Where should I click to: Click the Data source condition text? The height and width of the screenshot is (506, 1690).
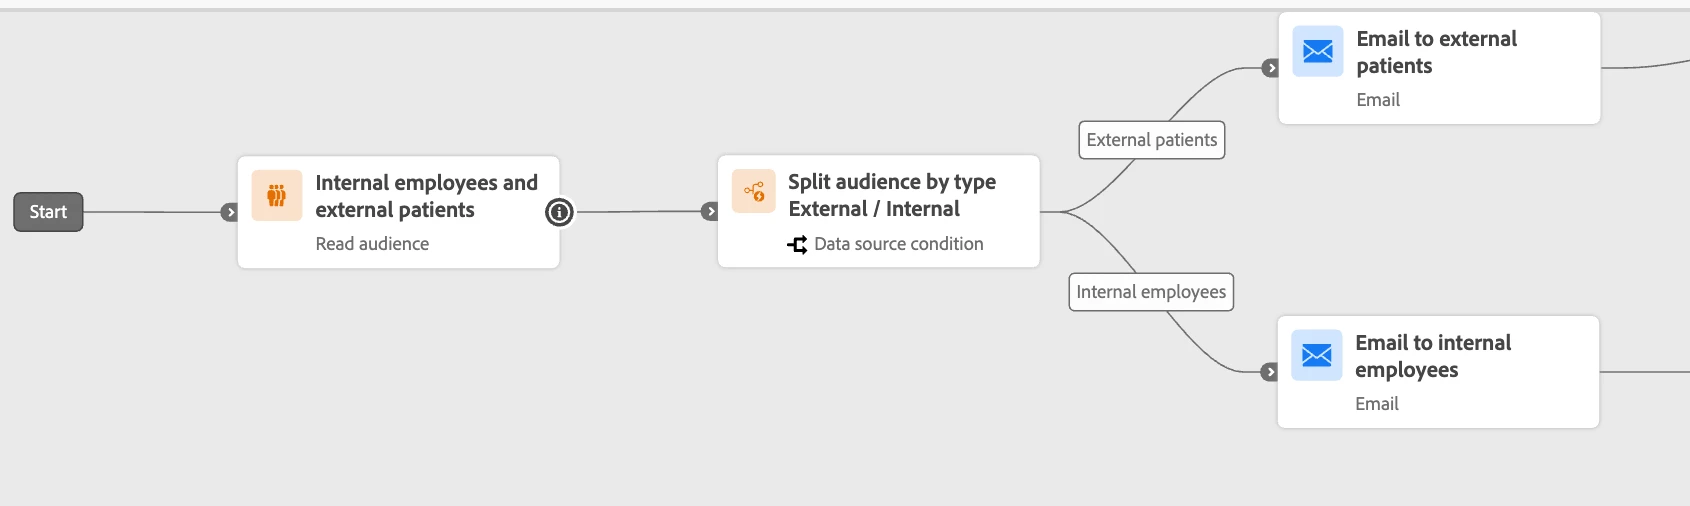[898, 244]
